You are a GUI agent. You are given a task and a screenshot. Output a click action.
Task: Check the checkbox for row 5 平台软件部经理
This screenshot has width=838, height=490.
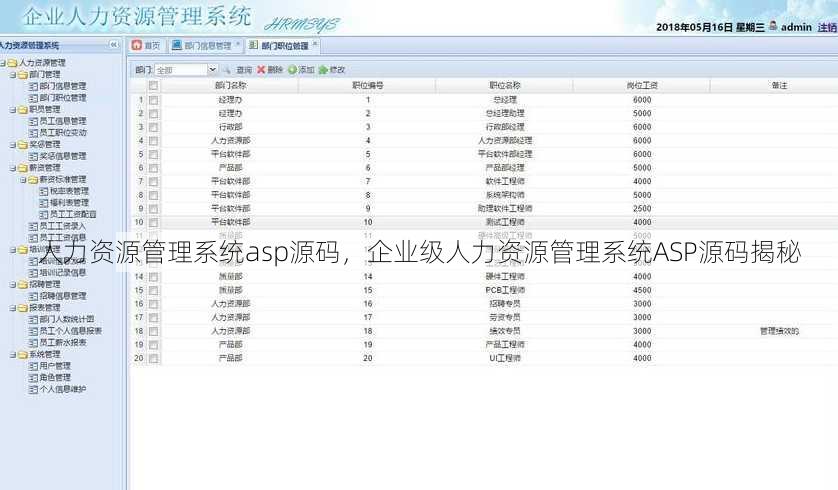(x=153, y=154)
